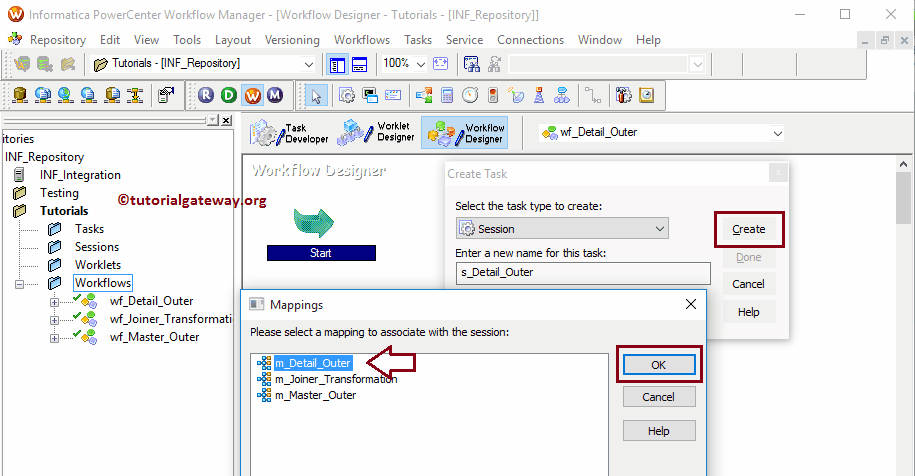Click Cancel in the Mappings dialog
This screenshot has width=915, height=476.
coord(659,397)
